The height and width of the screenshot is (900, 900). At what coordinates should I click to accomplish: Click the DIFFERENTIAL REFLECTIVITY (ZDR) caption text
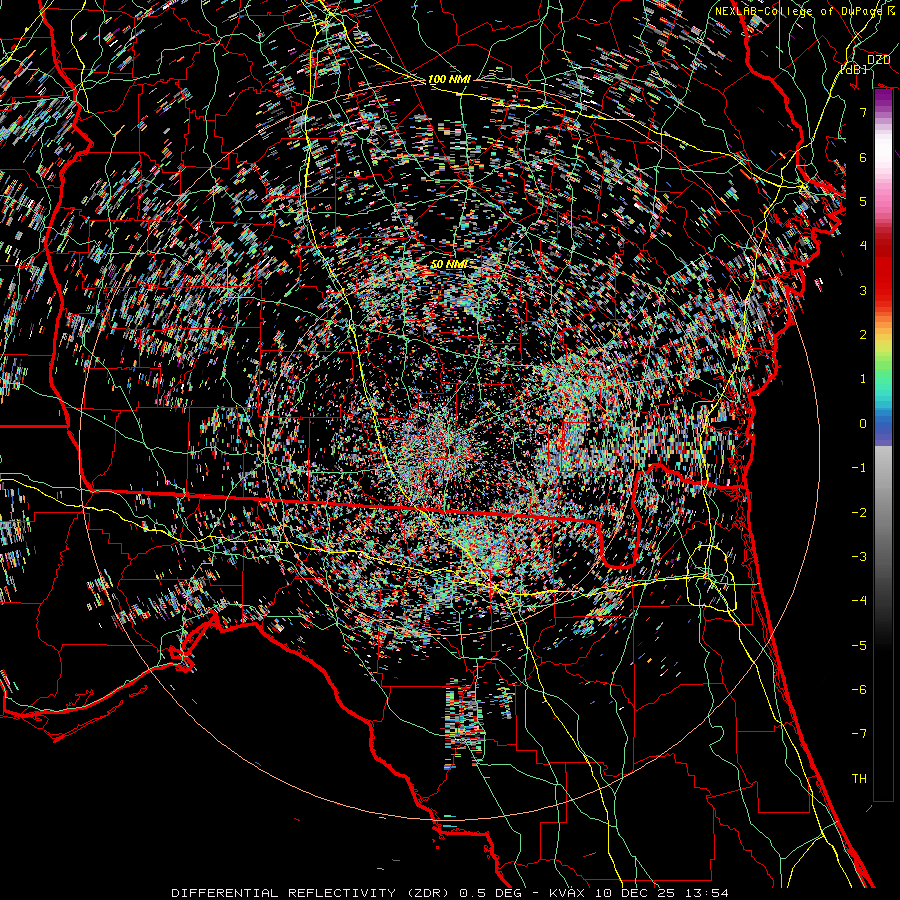(x=313, y=893)
